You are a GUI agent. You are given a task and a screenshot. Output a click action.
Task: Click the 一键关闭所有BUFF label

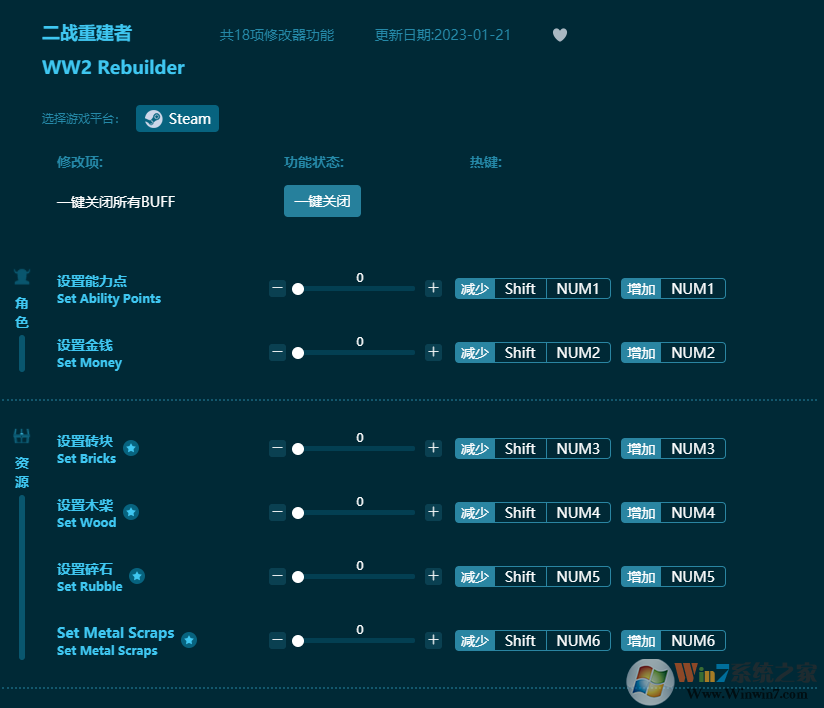tap(116, 202)
